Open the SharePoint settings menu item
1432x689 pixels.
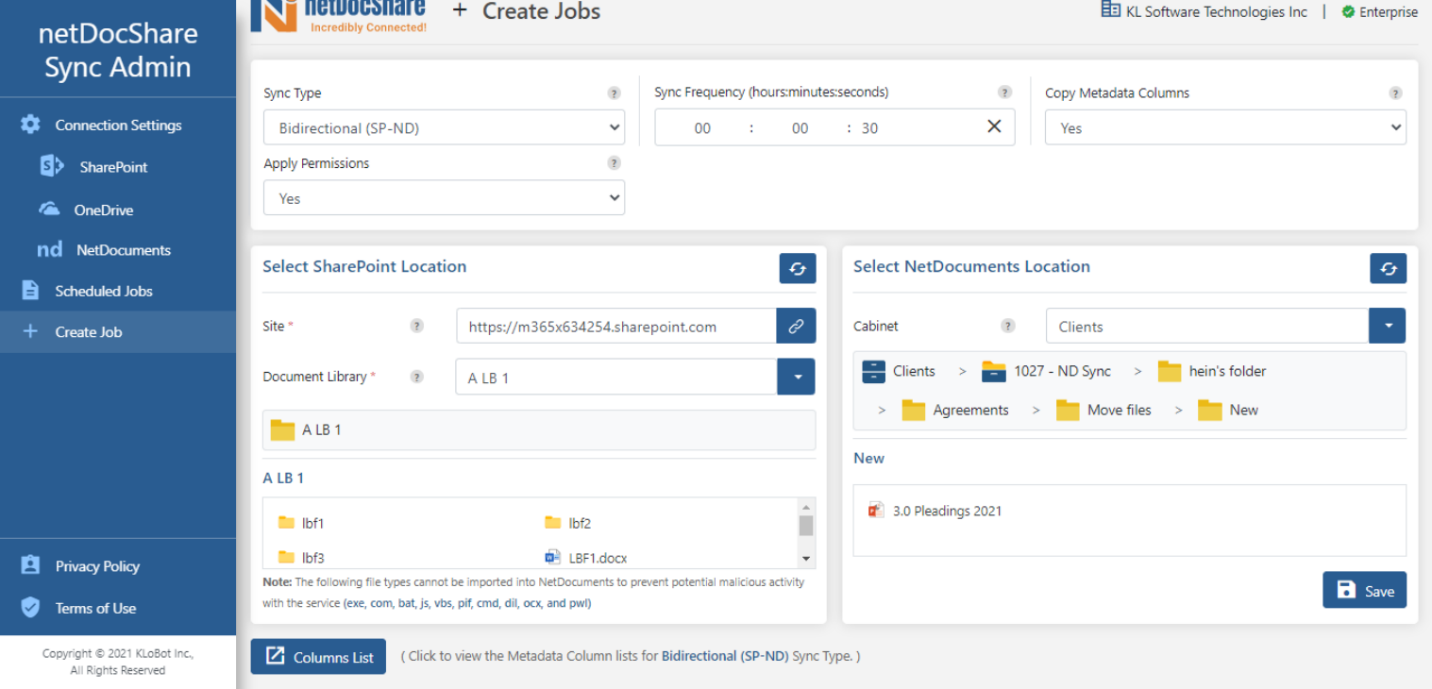[118, 167]
